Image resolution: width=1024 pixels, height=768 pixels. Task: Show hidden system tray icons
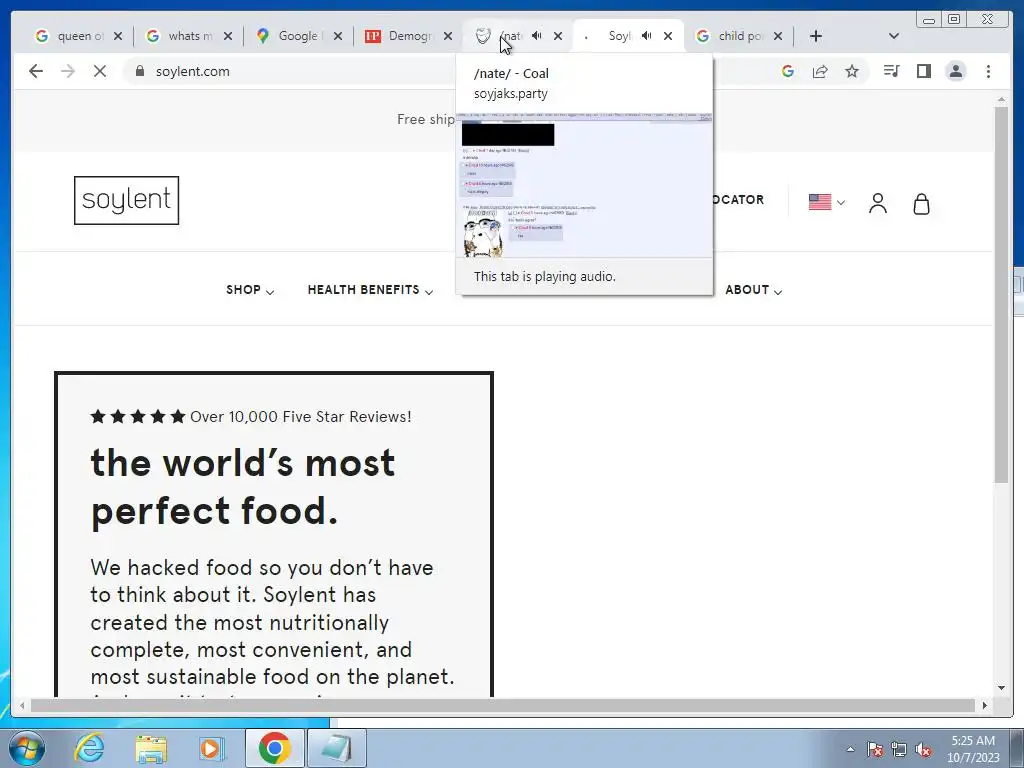(850, 749)
